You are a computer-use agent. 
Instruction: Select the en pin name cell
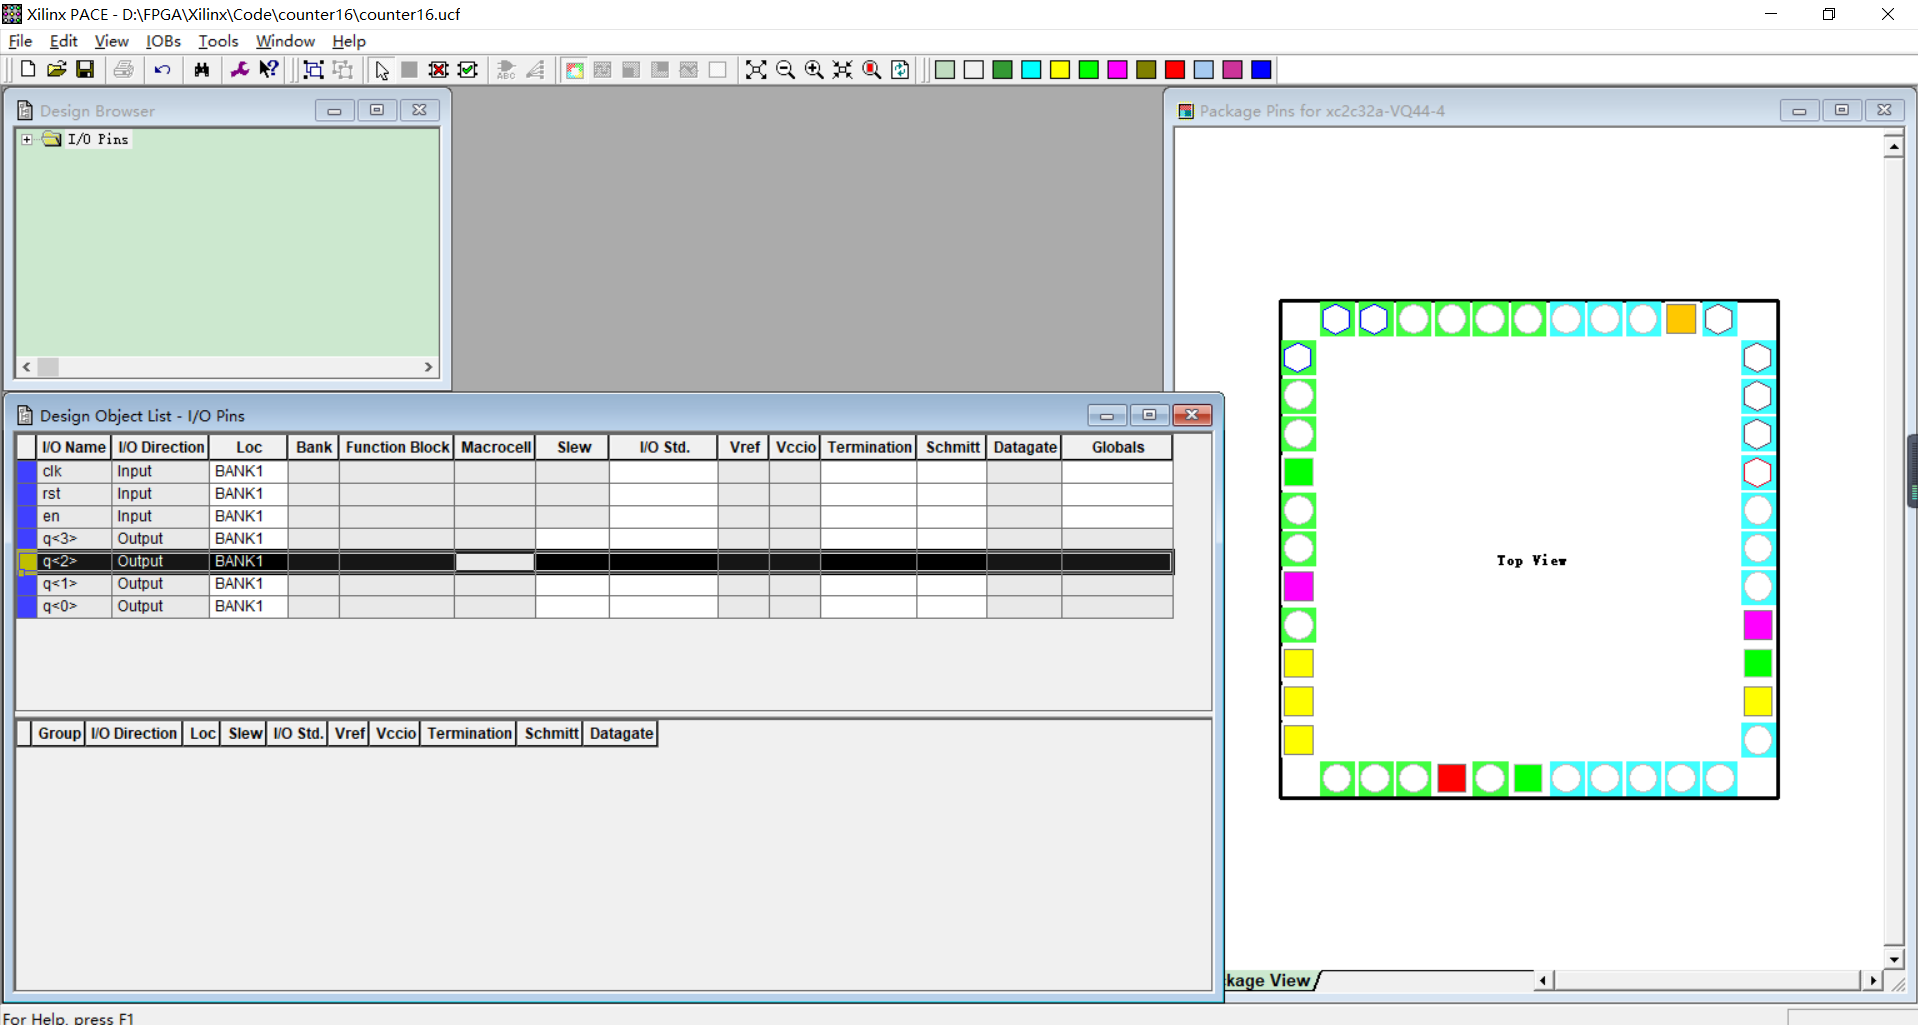(x=74, y=516)
